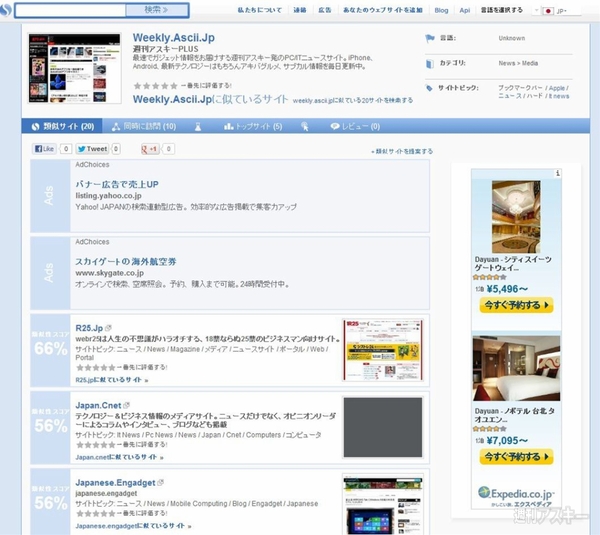The height and width of the screenshot is (535, 600).
Task: Click the AdChoices label above skygate ad
Action: [92, 242]
